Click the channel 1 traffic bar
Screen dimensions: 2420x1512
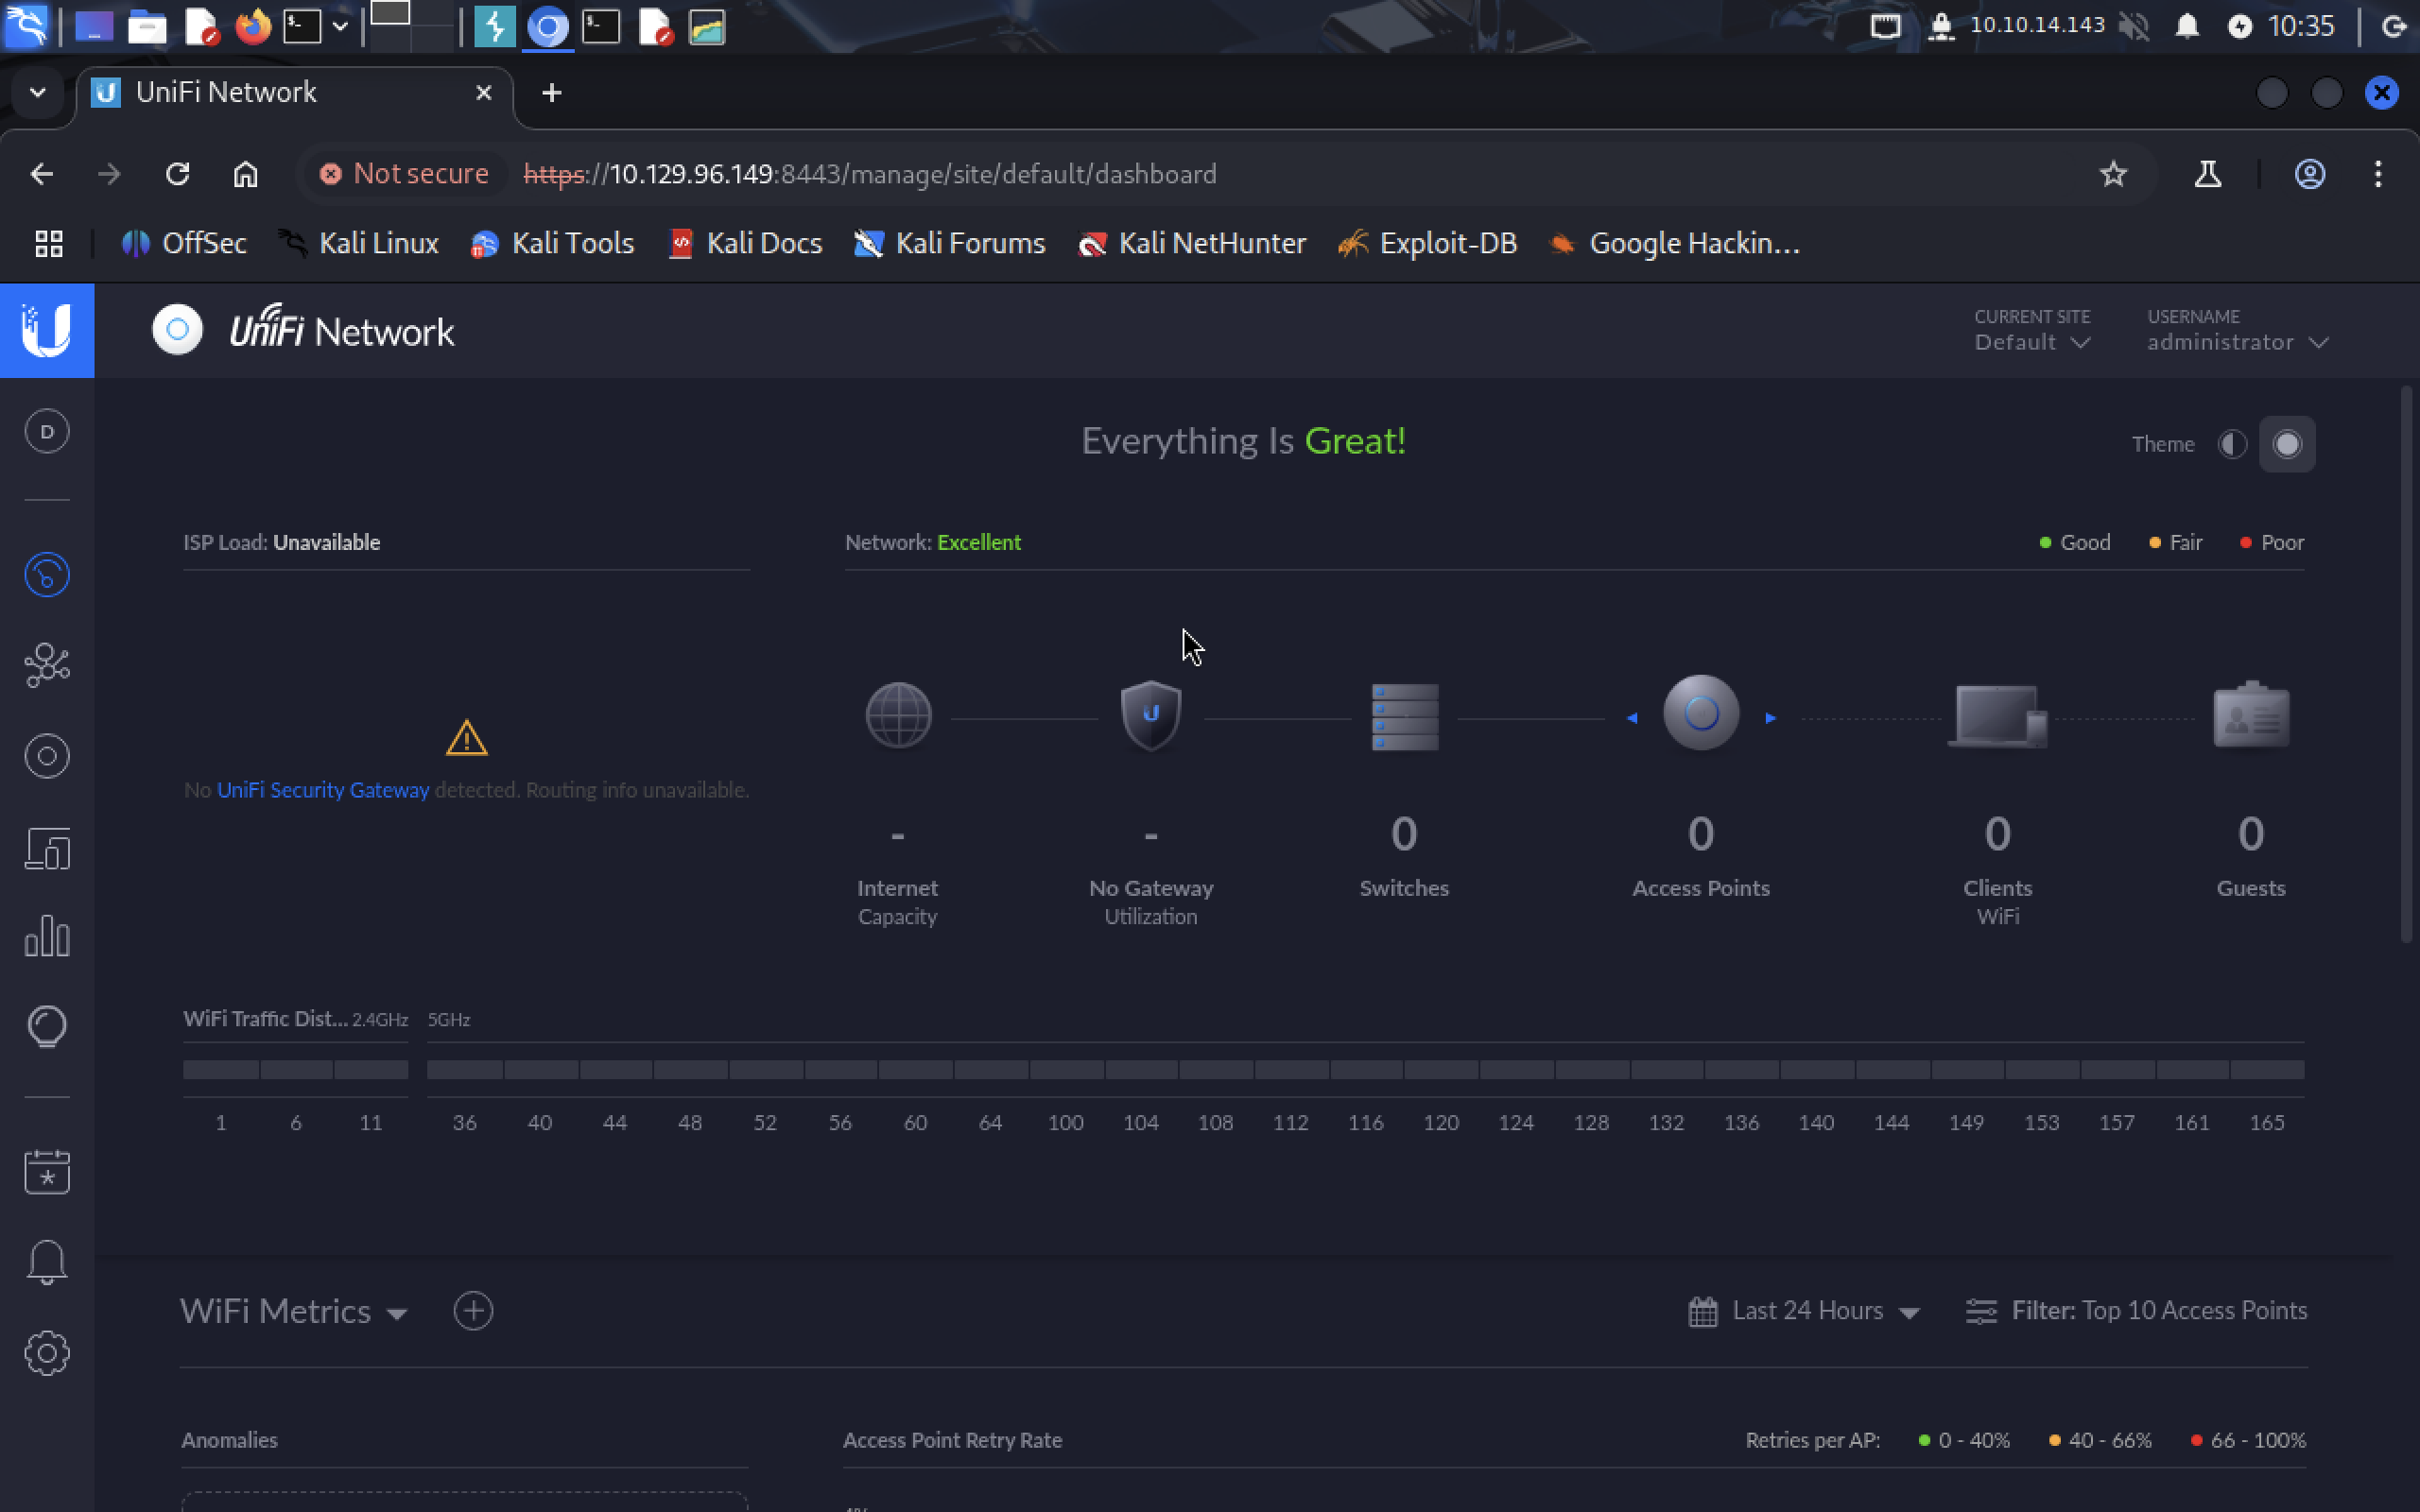tap(221, 1070)
